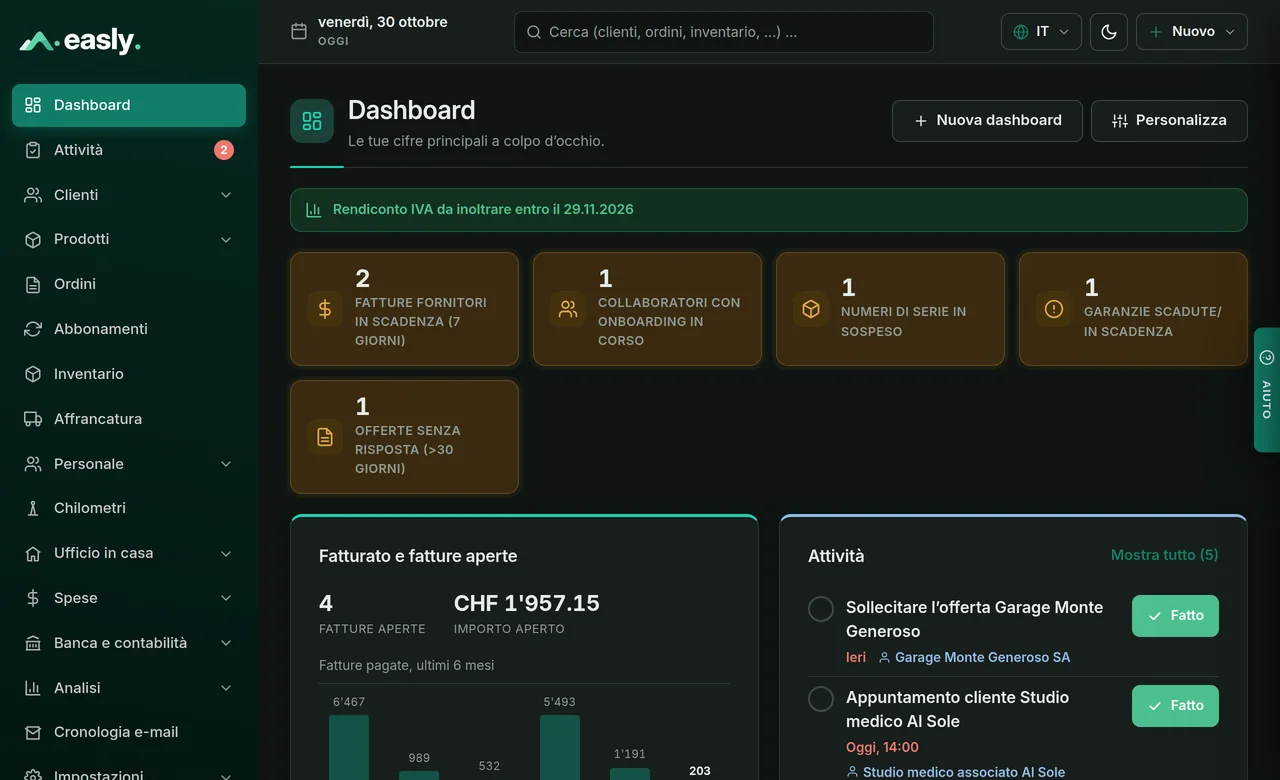Screen dimensions: 1280x780
Task: Click the 6'467 bar in the chart
Action: click(349, 747)
